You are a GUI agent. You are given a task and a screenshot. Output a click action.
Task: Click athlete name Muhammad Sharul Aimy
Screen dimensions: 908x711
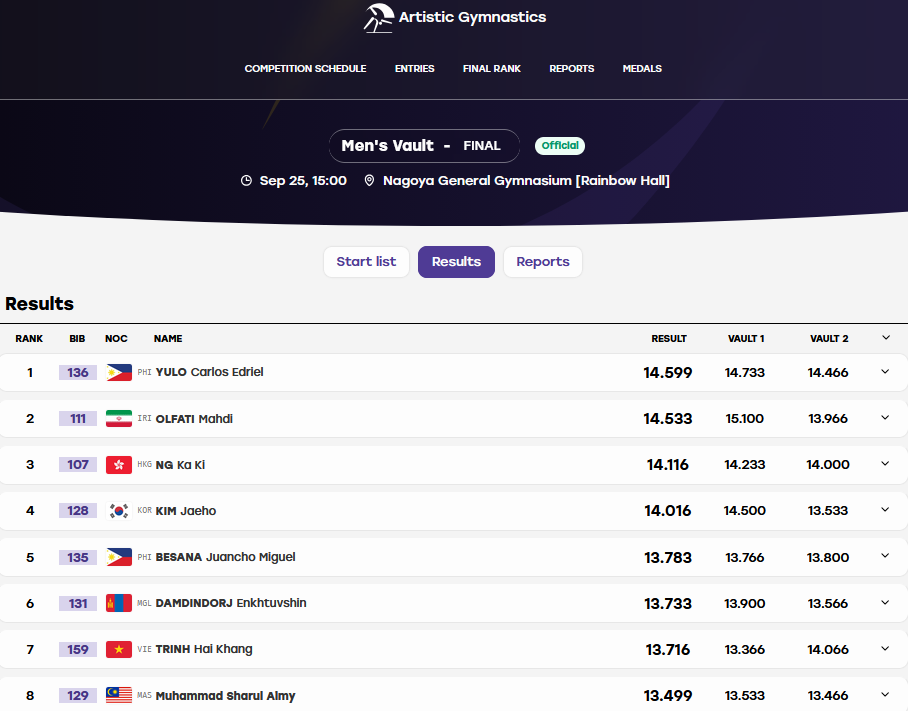point(225,695)
